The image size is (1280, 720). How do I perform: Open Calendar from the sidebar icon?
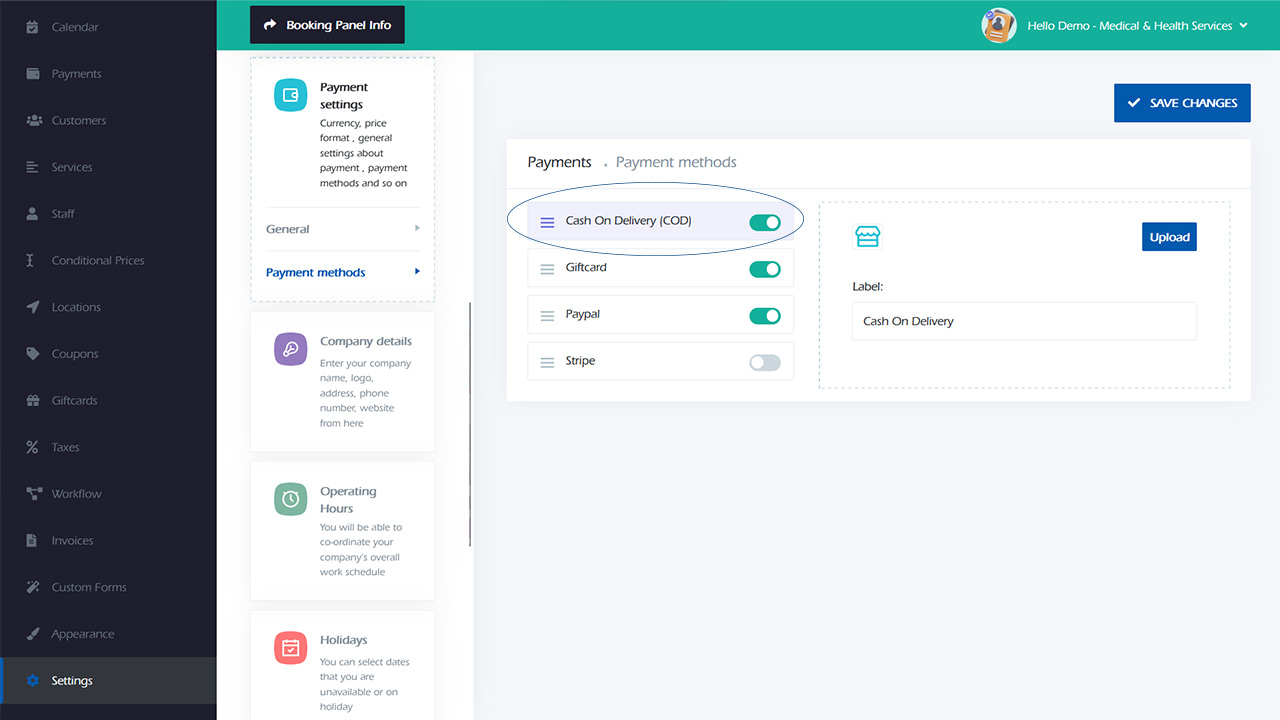pos(32,27)
